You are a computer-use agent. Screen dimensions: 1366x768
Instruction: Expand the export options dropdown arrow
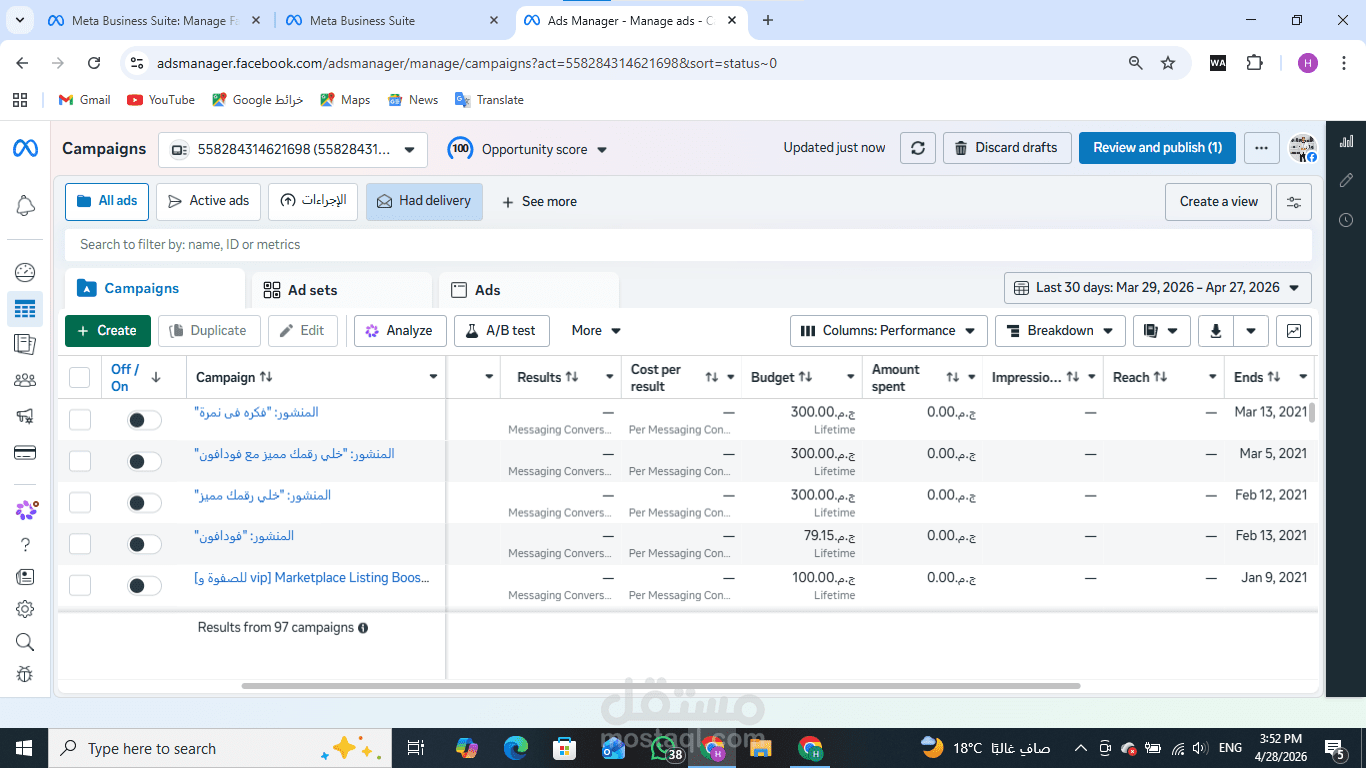pos(1251,331)
